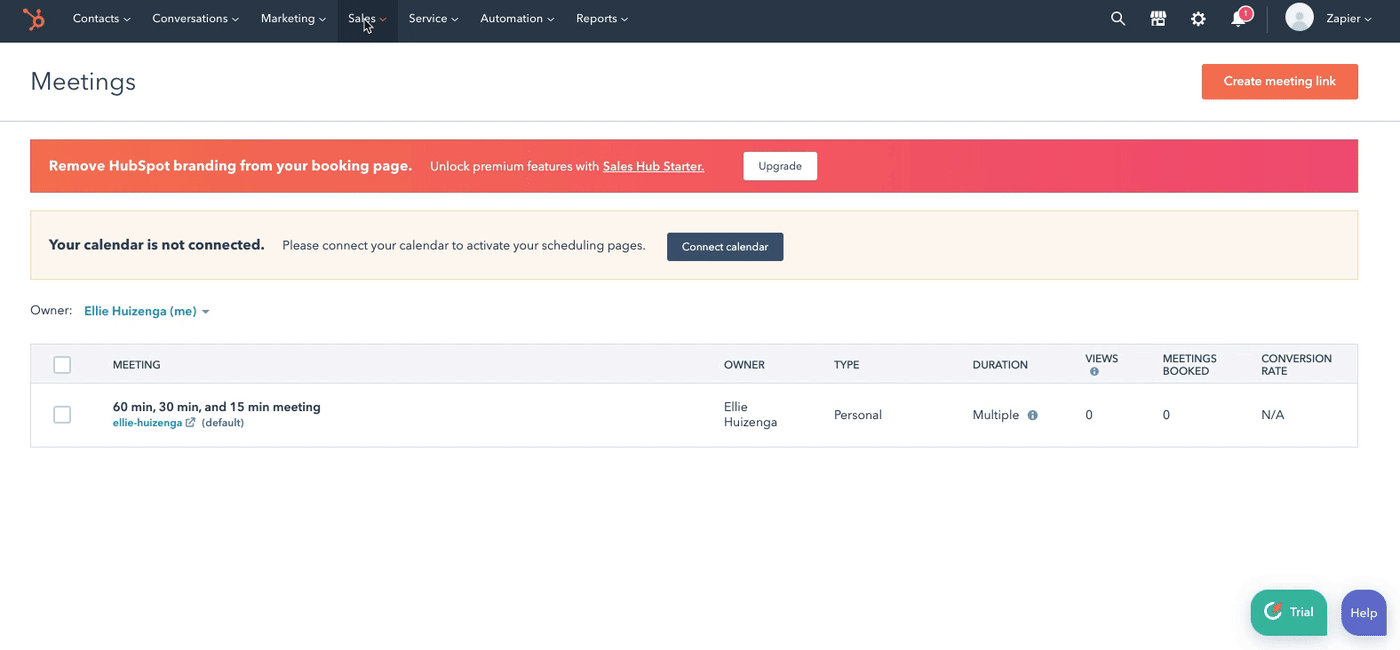Open 60 min, 30 min, and 15 min meeting

pyautogui.click(x=216, y=407)
